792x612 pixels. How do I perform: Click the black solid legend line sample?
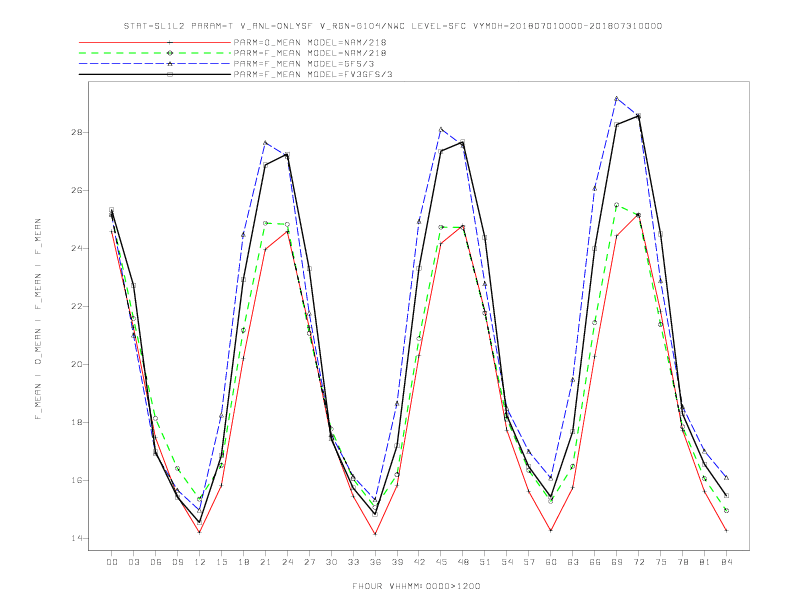point(155,74)
